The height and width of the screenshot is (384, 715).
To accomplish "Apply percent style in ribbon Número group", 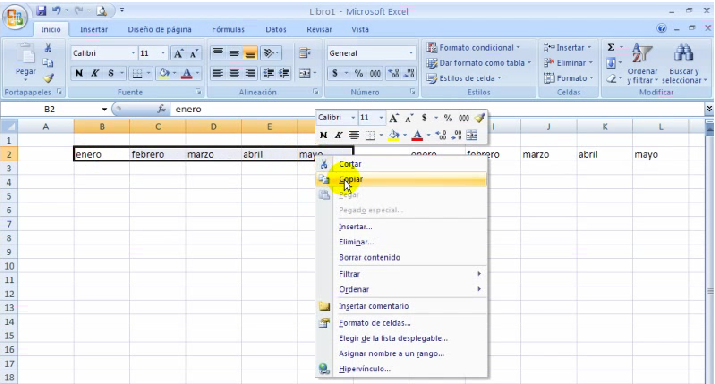I will [x=359, y=73].
